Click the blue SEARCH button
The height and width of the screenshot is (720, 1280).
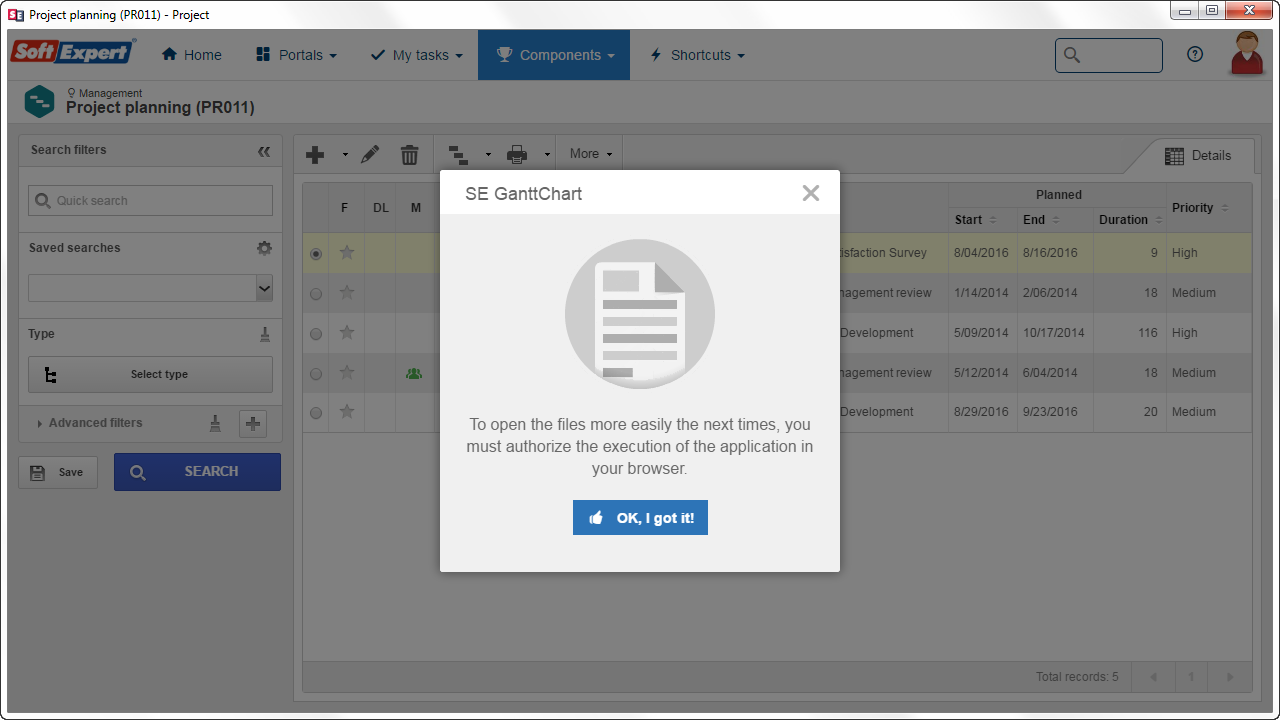pyautogui.click(x=197, y=472)
